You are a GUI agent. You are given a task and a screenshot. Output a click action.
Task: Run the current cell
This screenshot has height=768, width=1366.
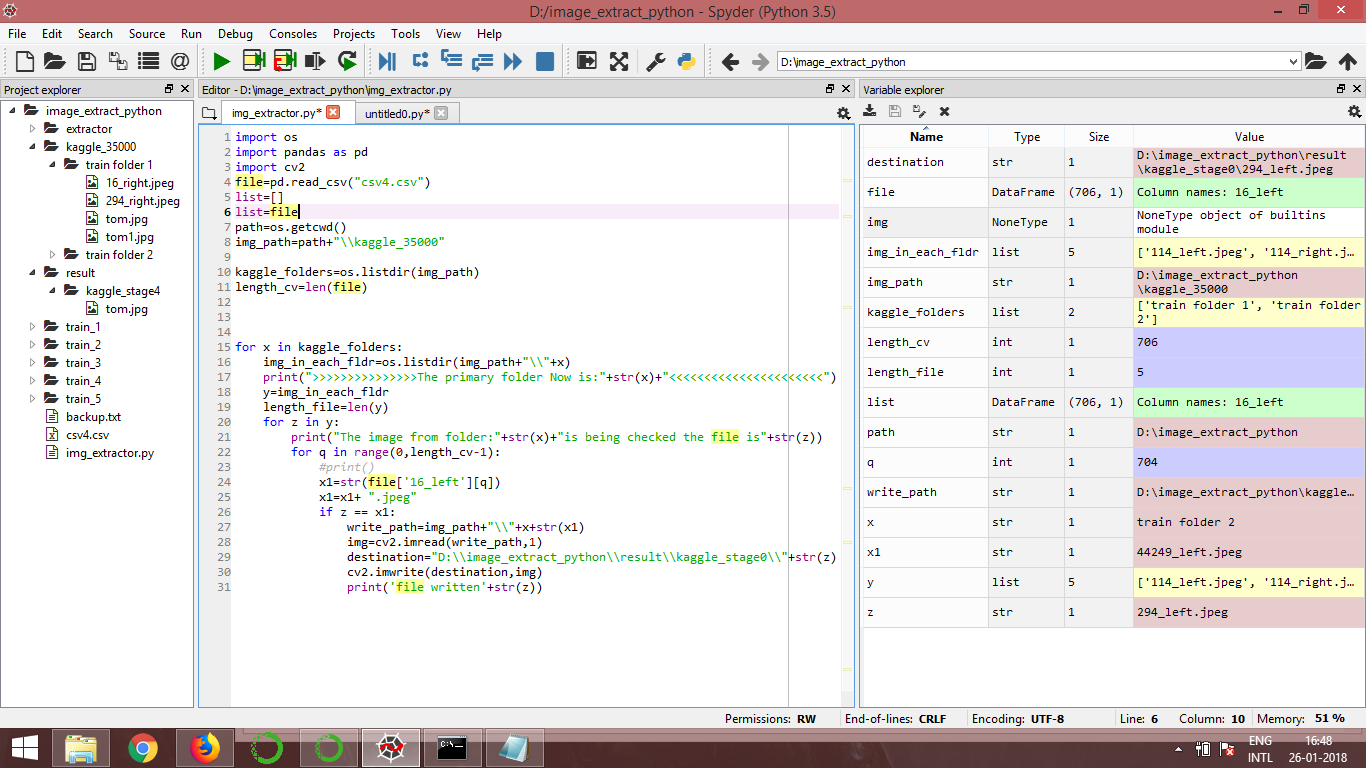coord(253,62)
